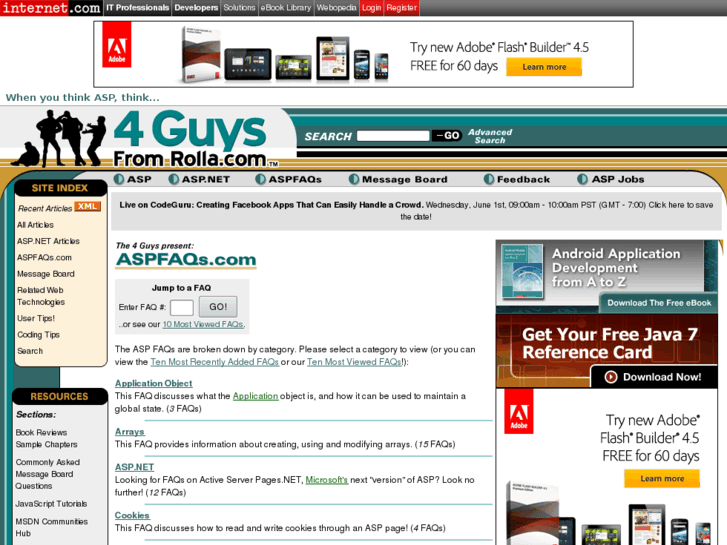Click the Adobe logo in sidebar ad
The width and height of the screenshot is (727, 545).
(x=519, y=412)
